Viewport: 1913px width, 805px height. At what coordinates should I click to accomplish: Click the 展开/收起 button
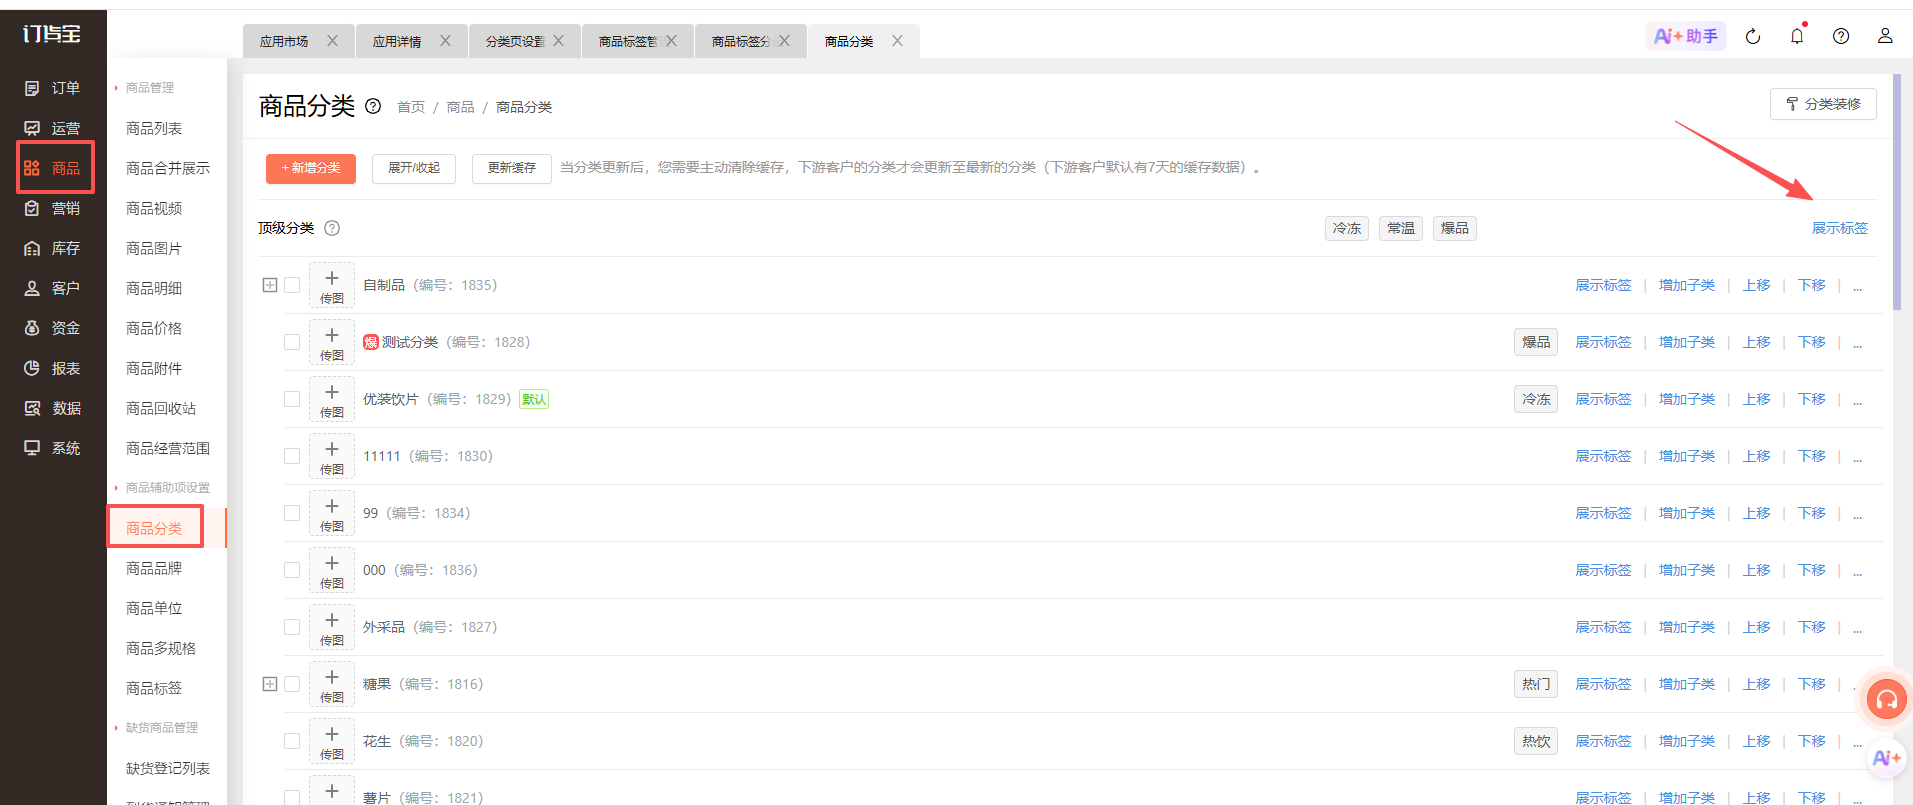pyautogui.click(x=414, y=168)
